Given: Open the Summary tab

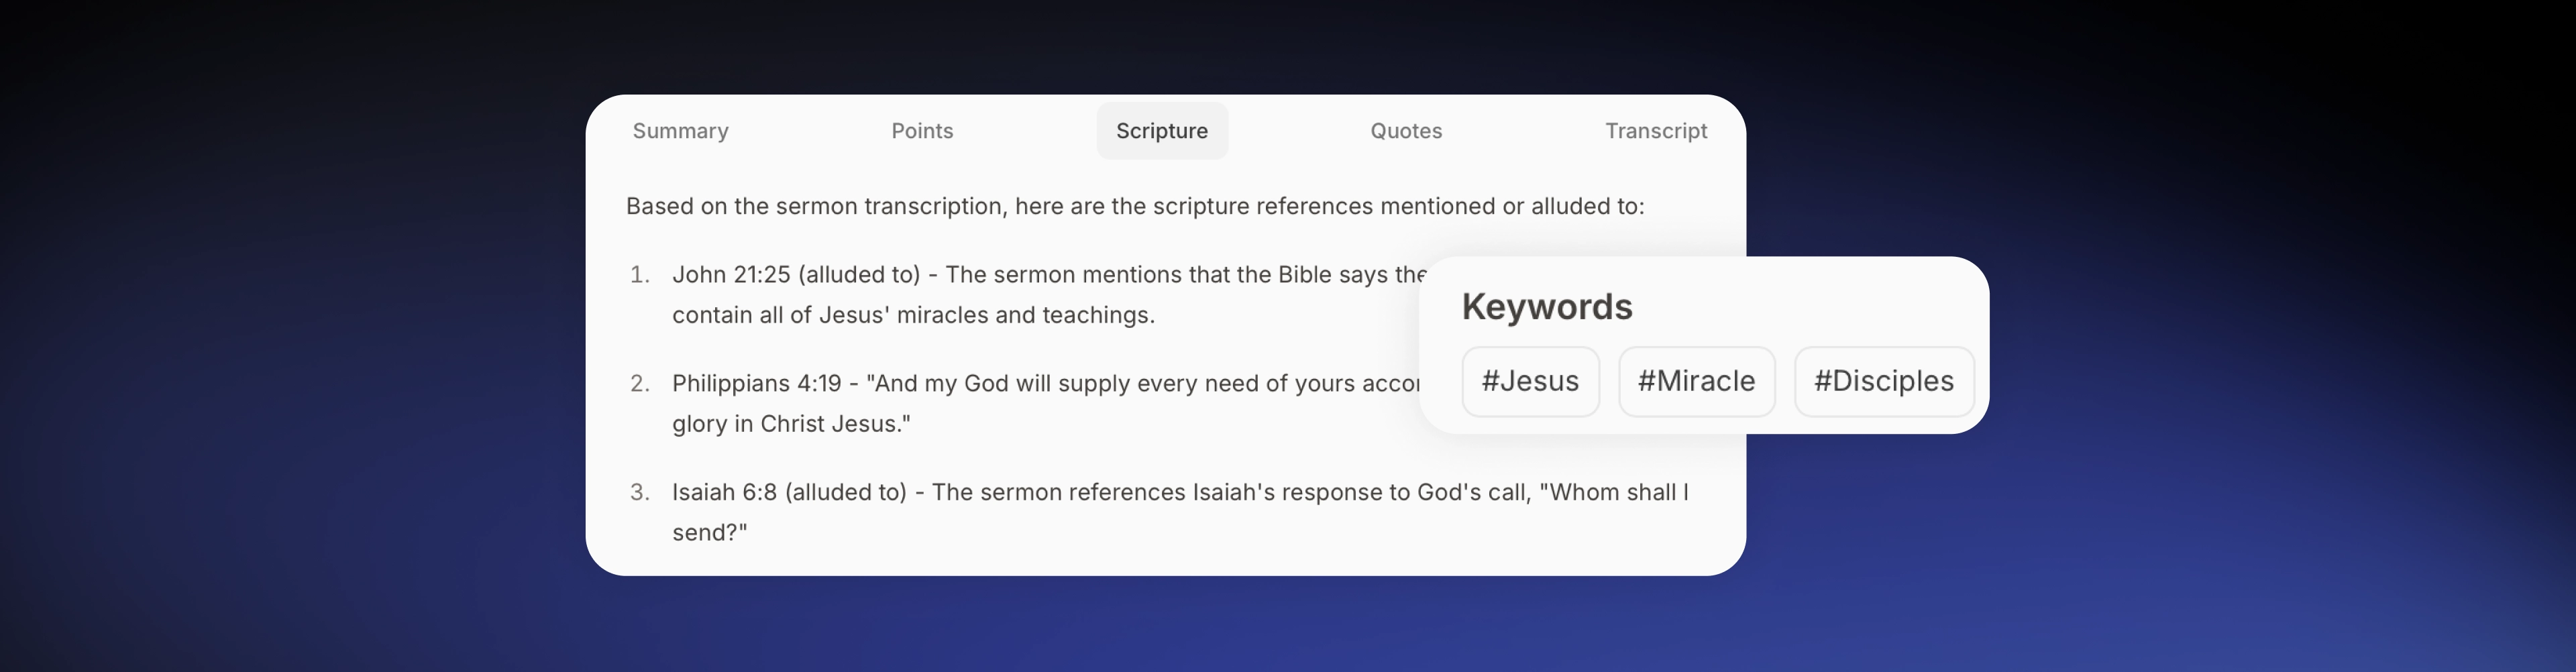Looking at the screenshot, I should tap(680, 131).
